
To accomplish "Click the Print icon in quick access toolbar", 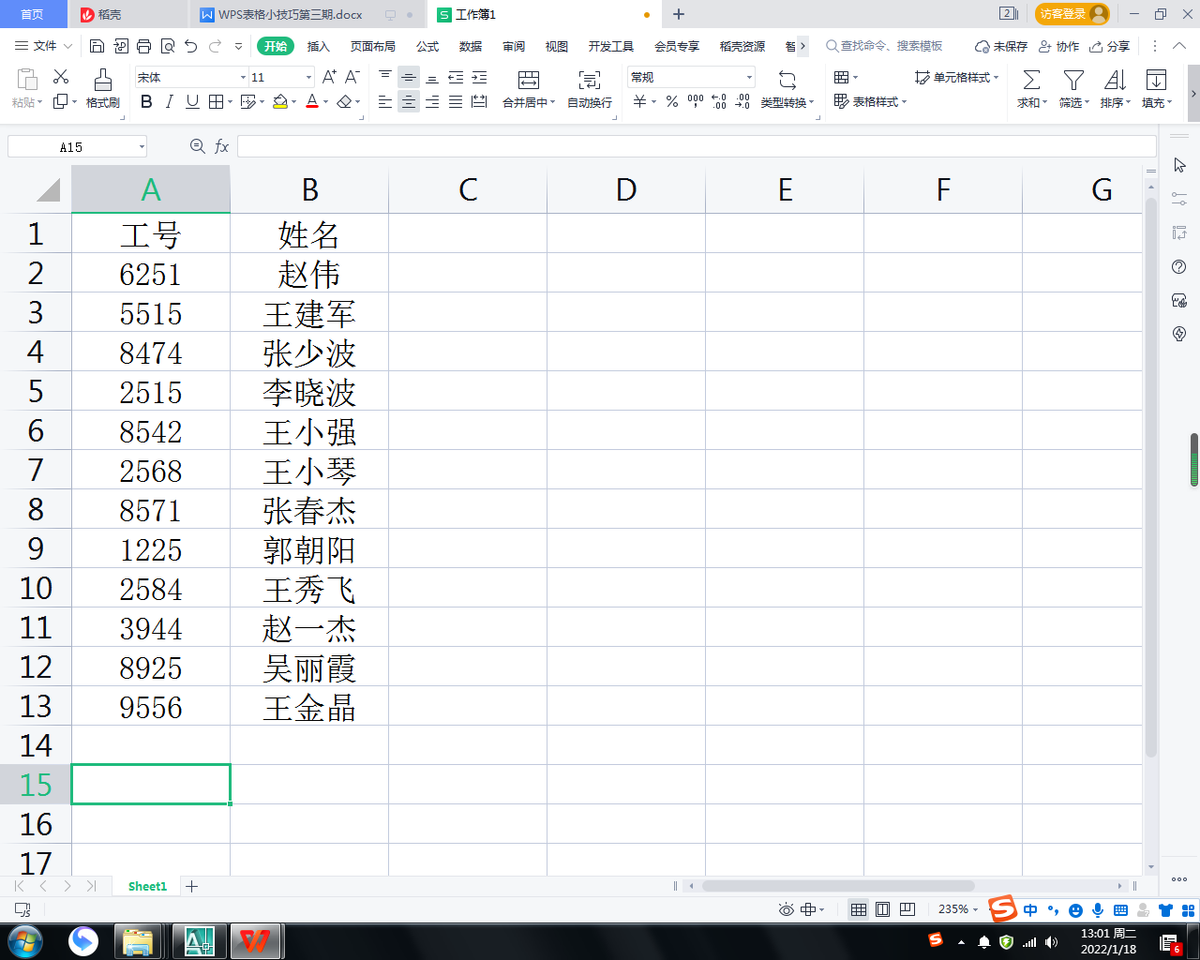I will pos(144,46).
